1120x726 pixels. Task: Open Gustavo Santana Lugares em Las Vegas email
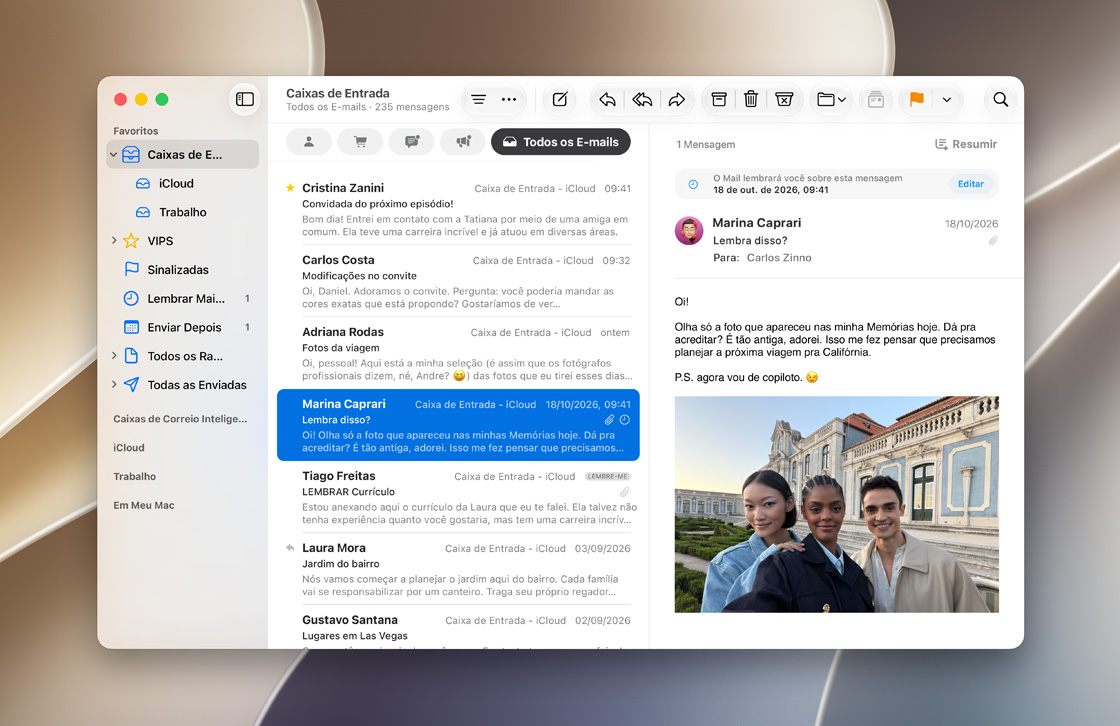point(458,628)
